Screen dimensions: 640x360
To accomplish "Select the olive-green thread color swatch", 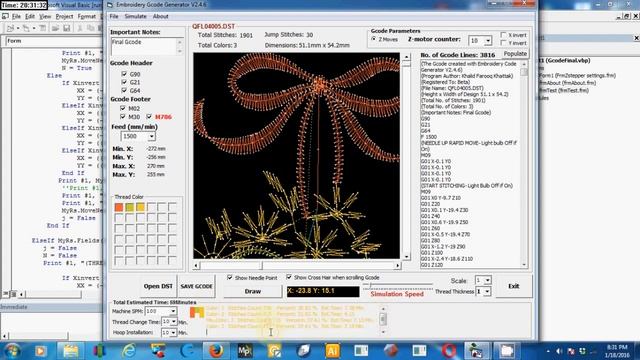I will (x=130, y=207).
